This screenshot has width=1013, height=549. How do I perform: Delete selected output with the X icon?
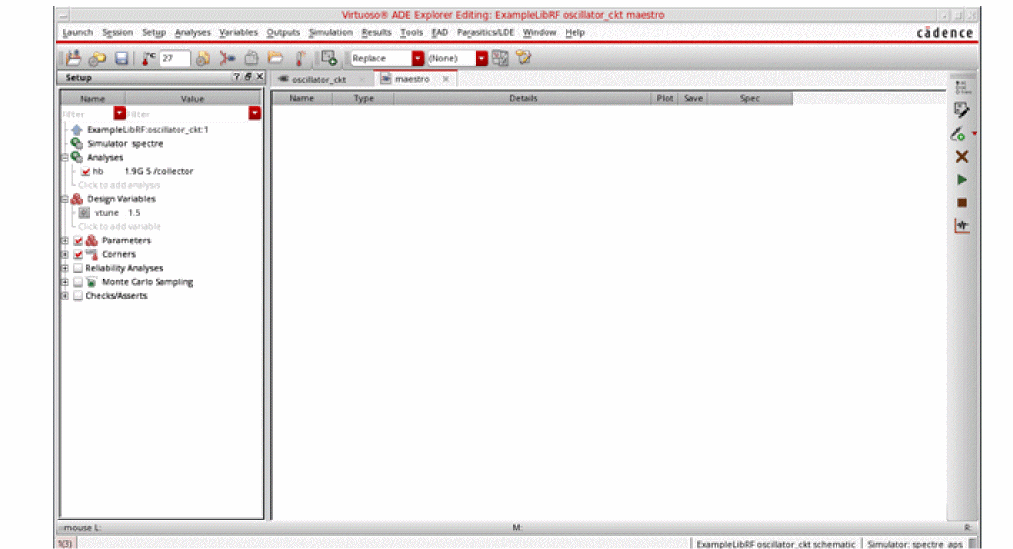tap(962, 156)
